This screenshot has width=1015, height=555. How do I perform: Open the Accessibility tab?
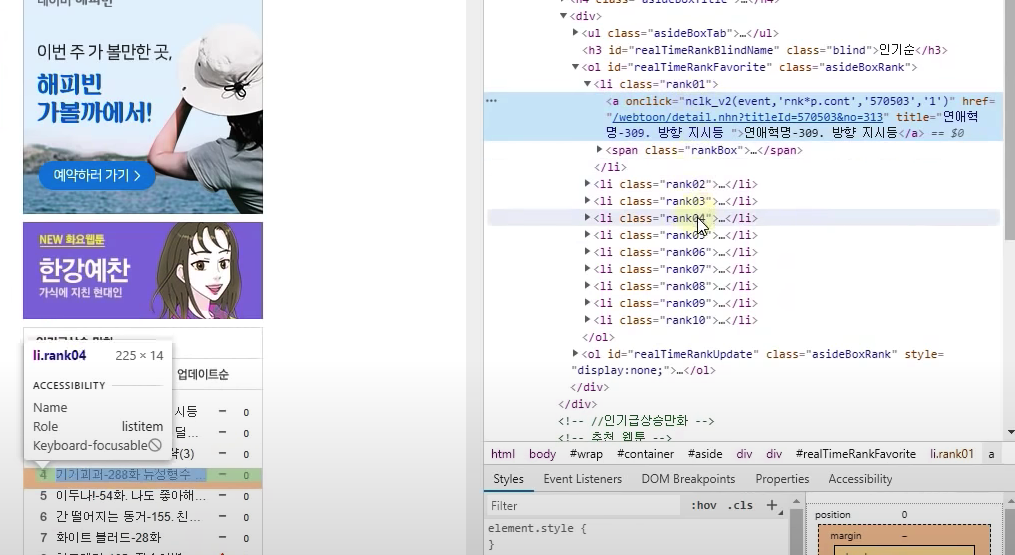(x=860, y=479)
